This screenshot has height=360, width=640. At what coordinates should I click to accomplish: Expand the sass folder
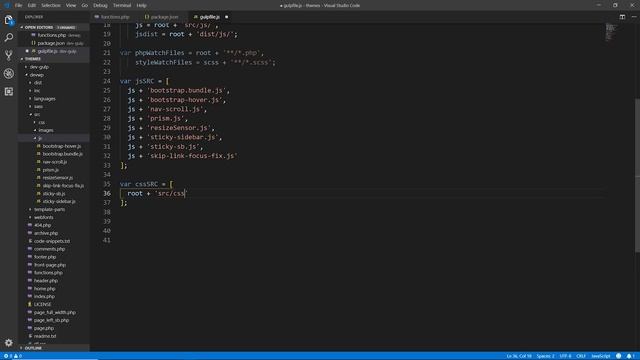click(x=53, y=107)
